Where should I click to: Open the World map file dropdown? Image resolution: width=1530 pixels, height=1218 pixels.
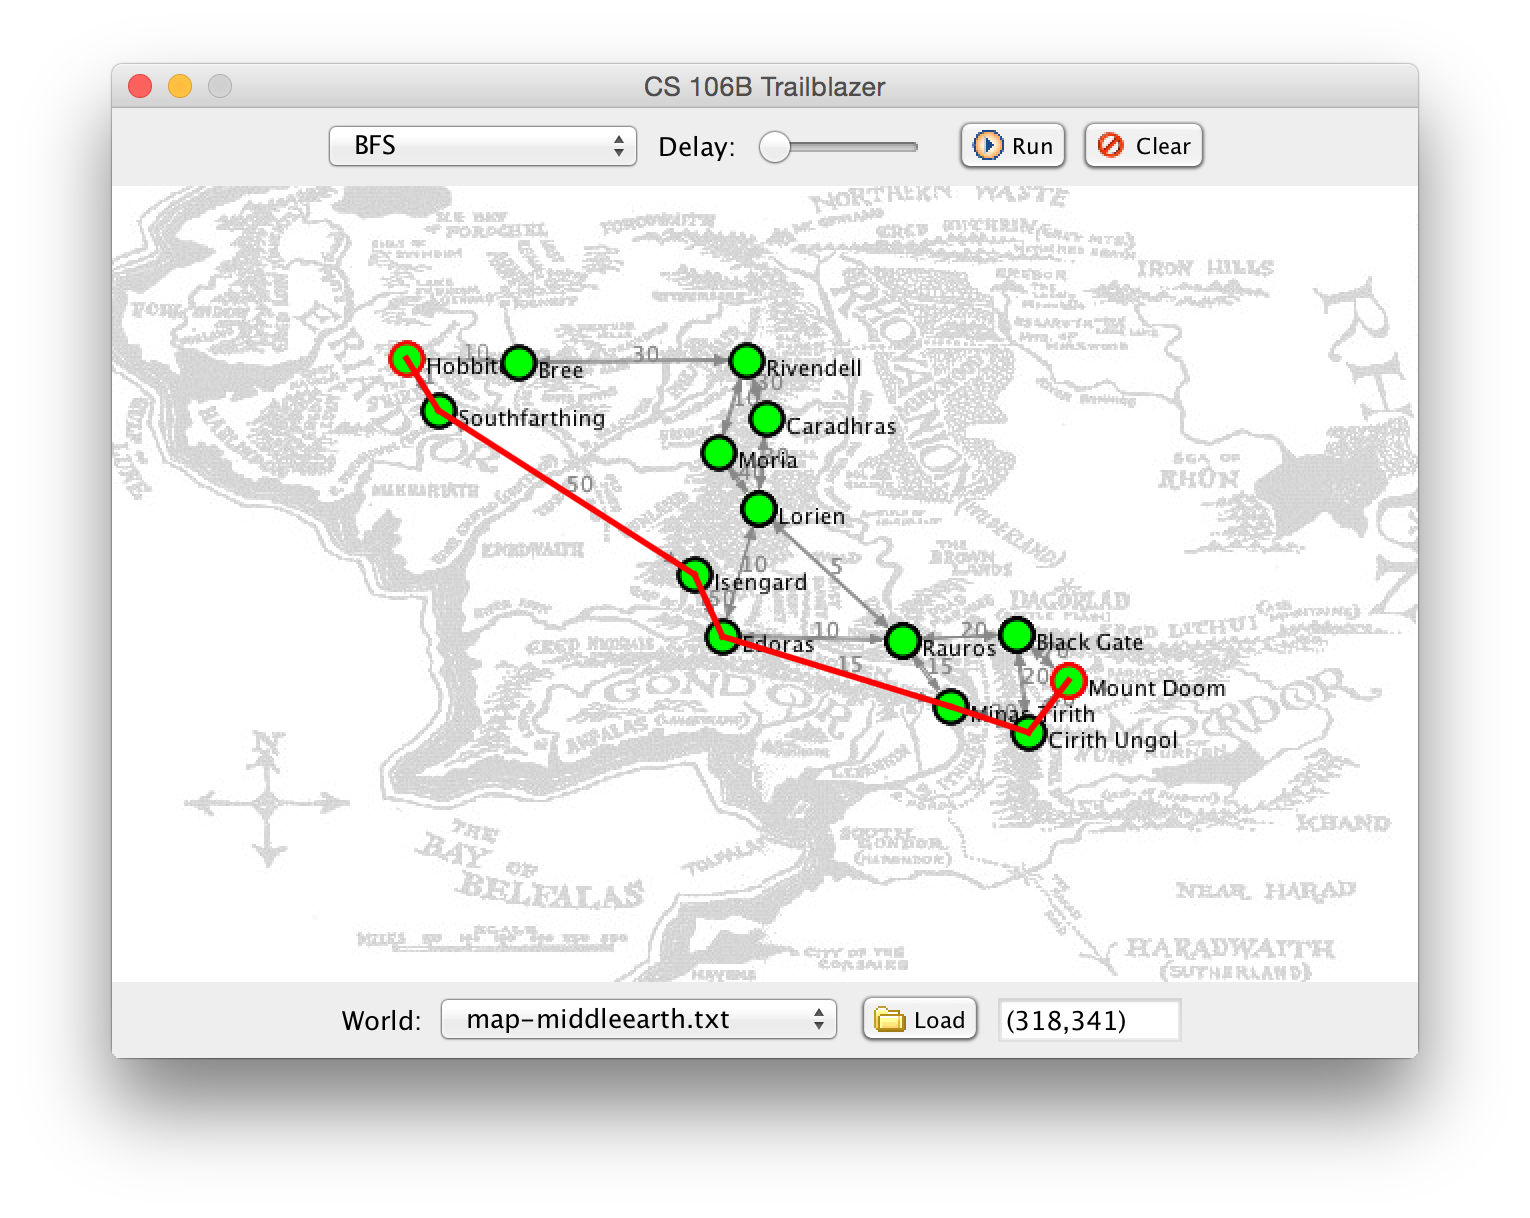(638, 1020)
